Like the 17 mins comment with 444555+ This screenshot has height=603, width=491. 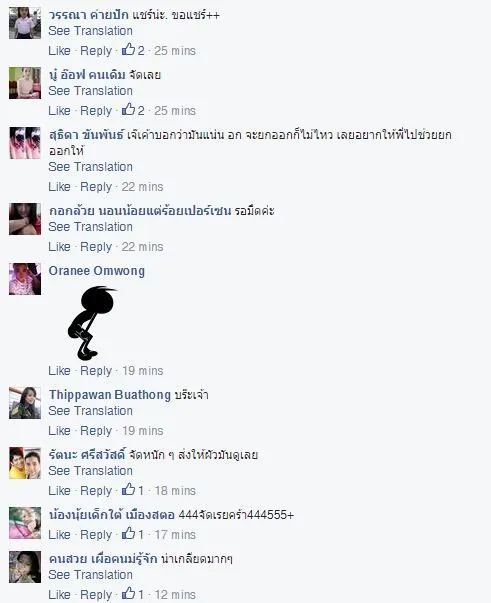60,535
